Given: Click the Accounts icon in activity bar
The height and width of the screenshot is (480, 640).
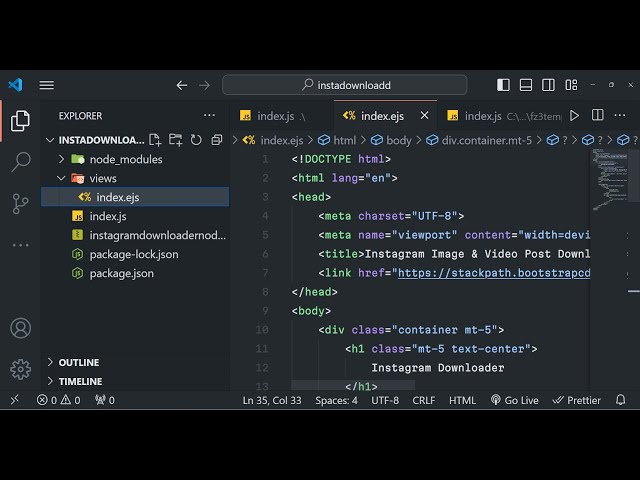Looking at the screenshot, I should pyautogui.click(x=20, y=328).
